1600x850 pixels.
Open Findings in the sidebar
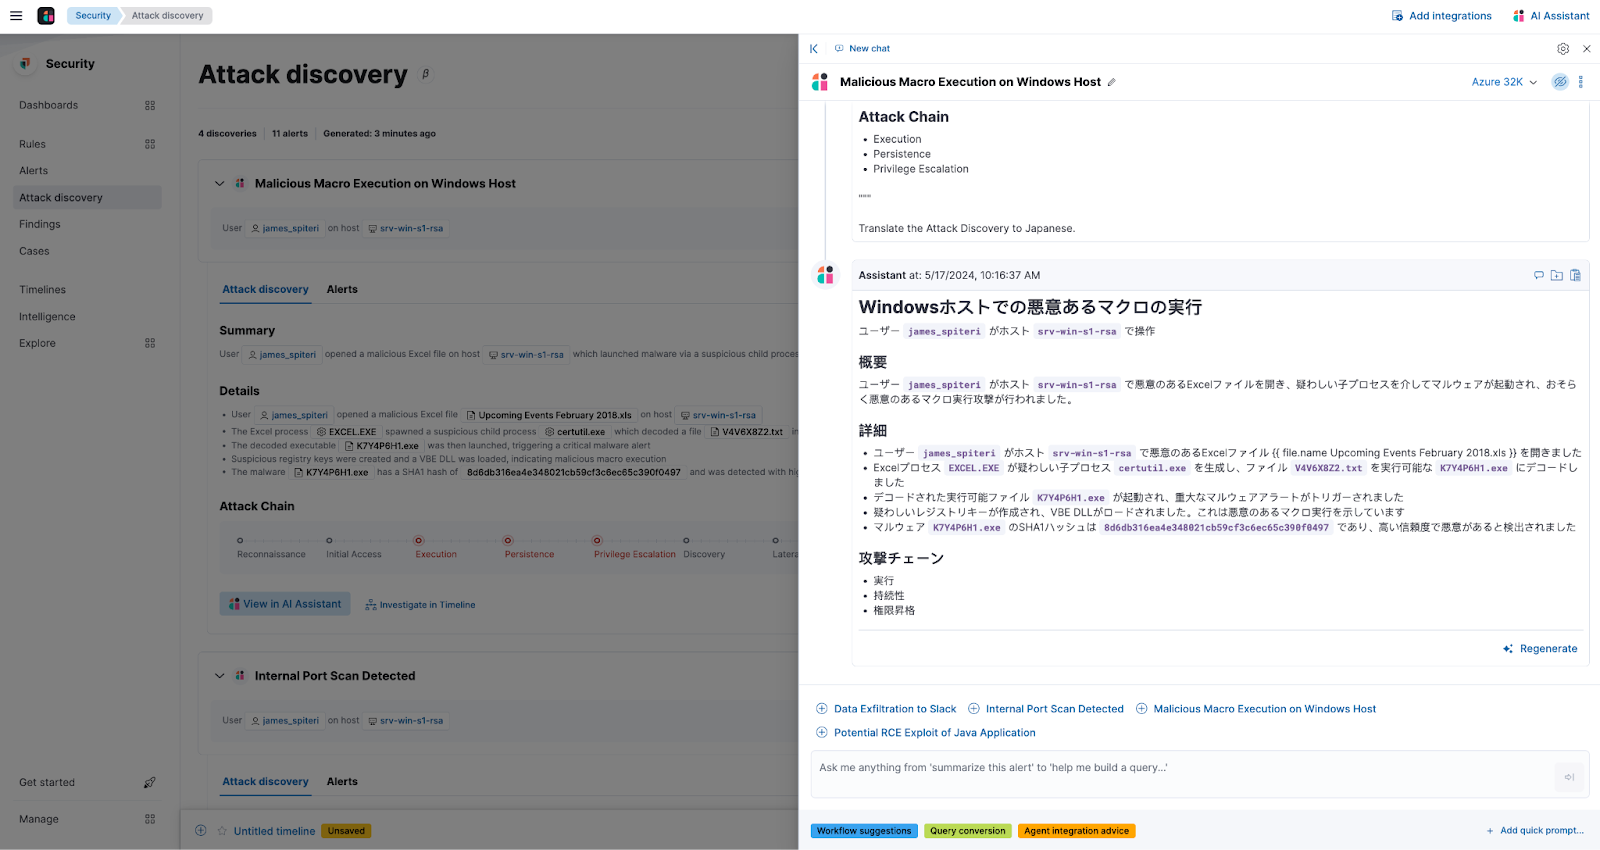39,224
